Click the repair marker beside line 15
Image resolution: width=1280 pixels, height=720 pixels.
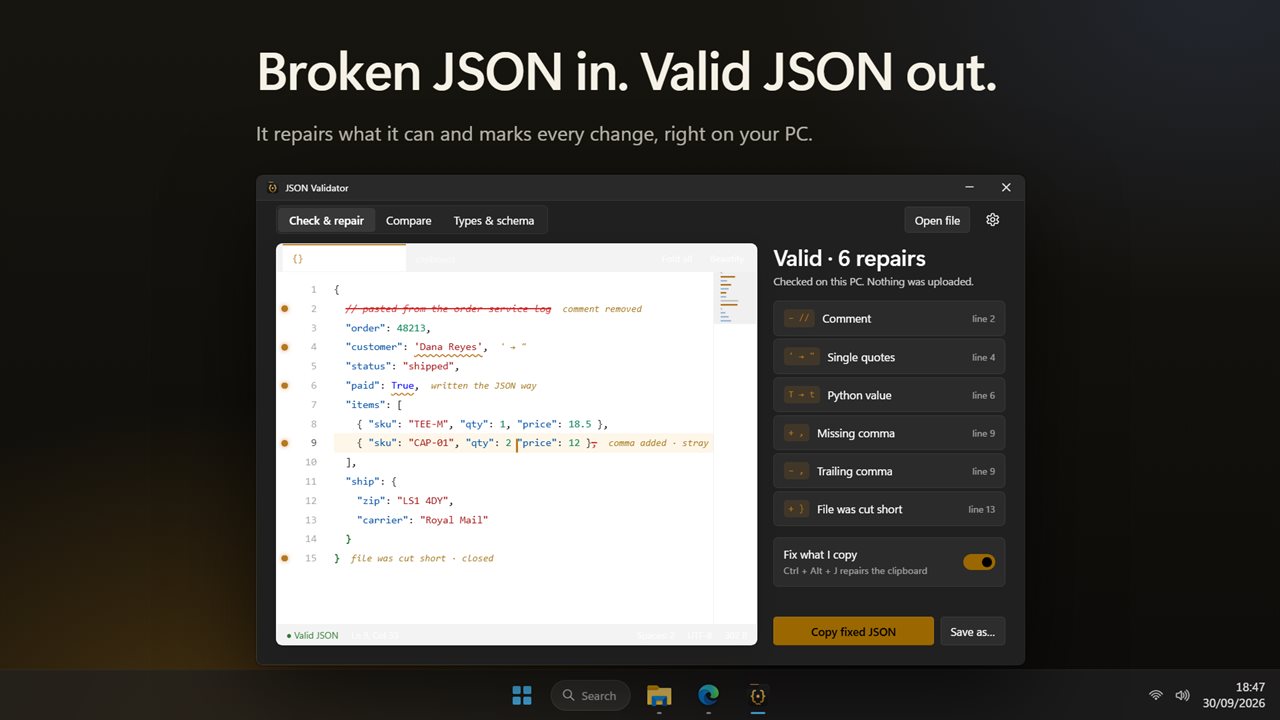pos(284,558)
